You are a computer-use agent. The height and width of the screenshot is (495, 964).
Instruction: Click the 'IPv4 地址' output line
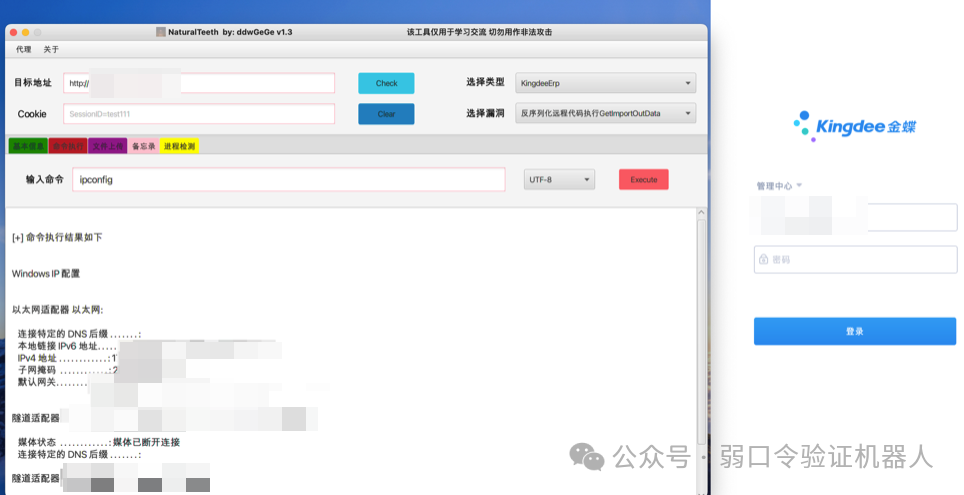(68, 358)
